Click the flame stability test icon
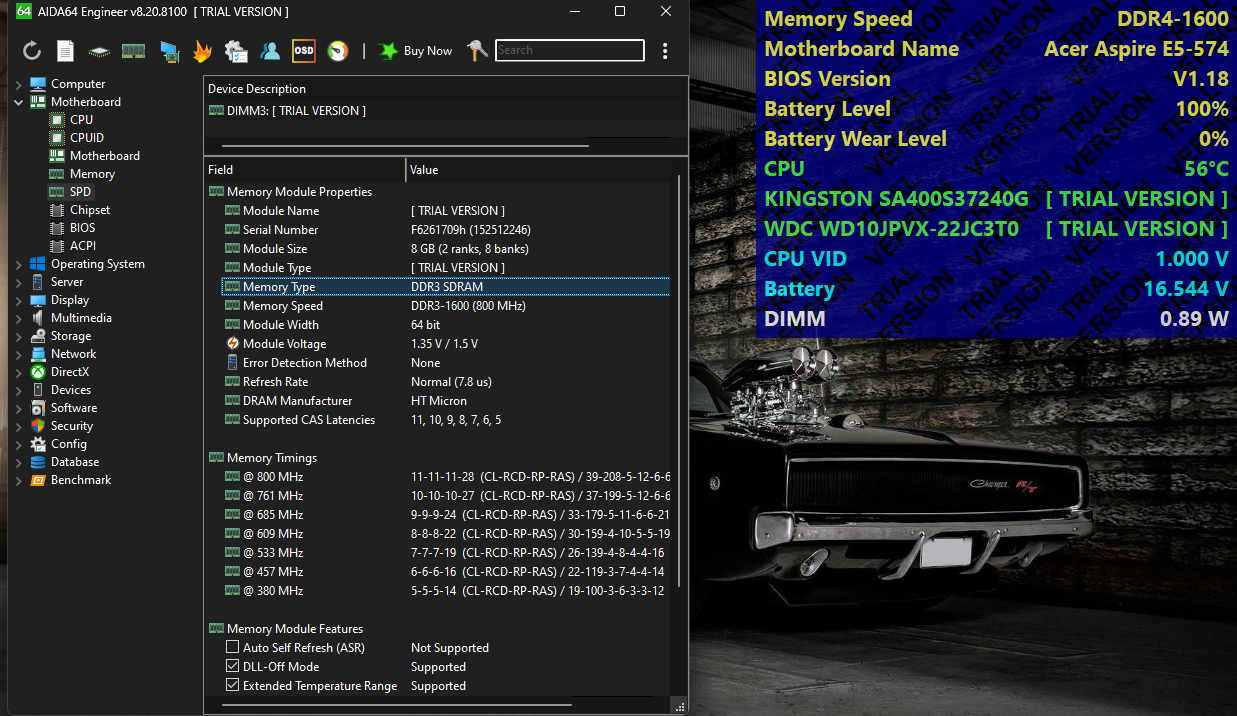1237x716 pixels. [202, 51]
